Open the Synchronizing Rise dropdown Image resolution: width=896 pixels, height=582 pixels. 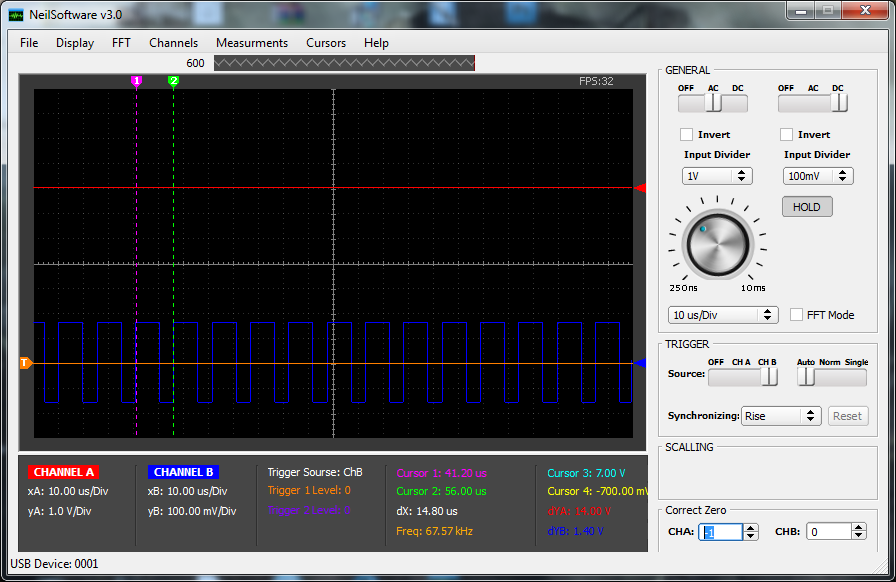tap(781, 416)
